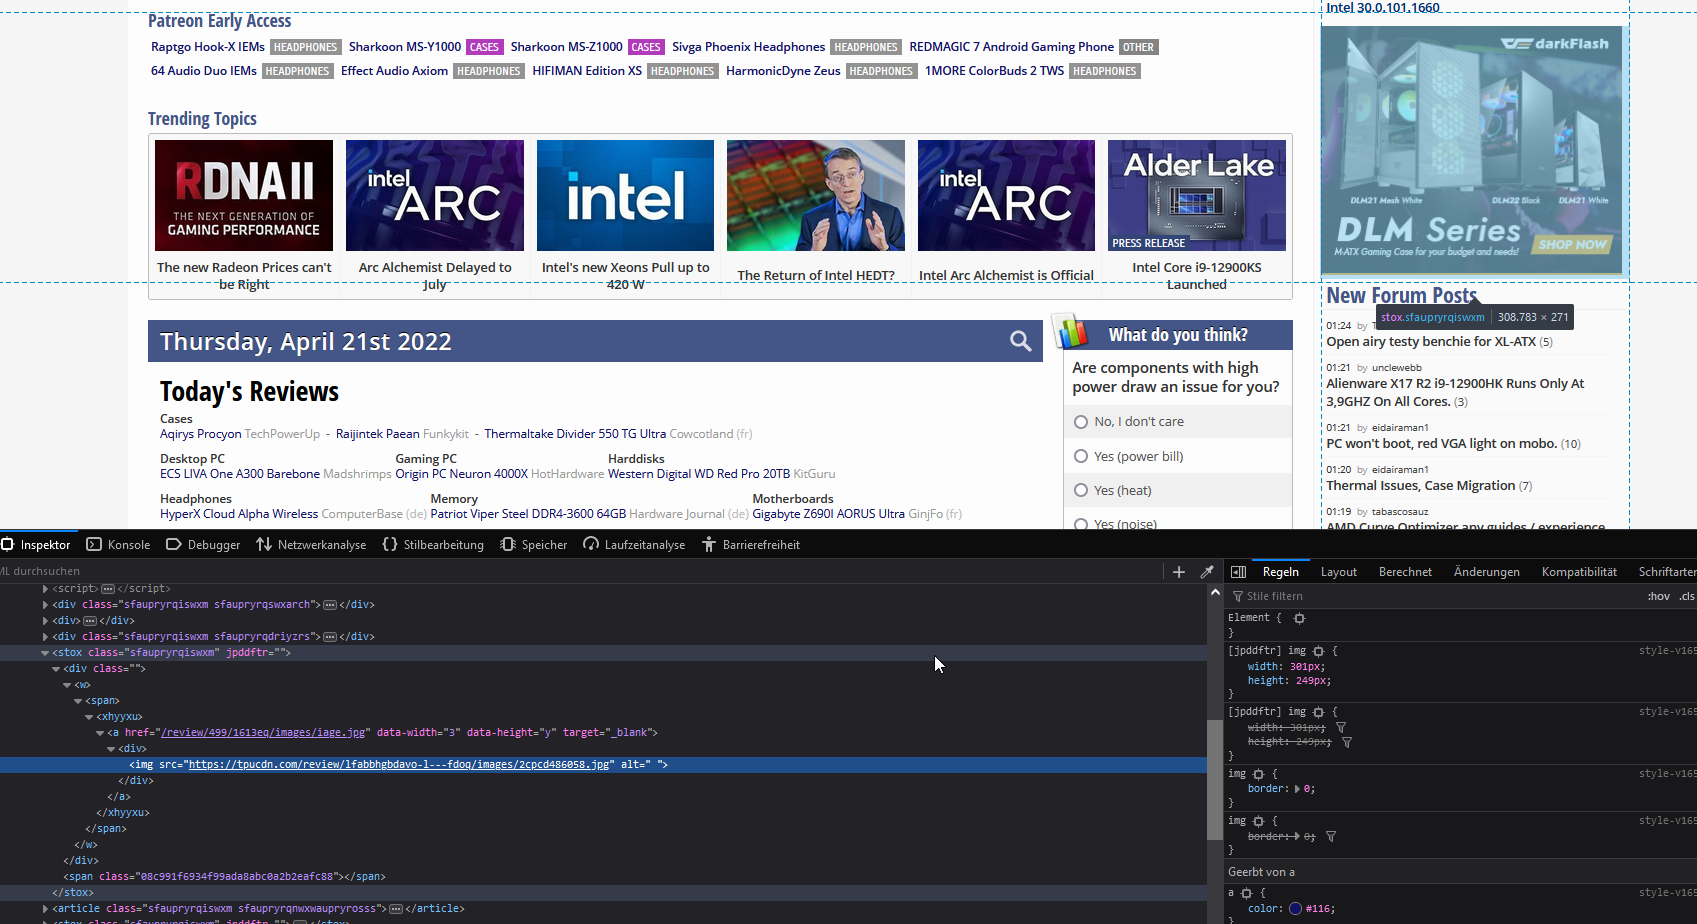Collapse the xhyyxu node
This screenshot has width=1697, height=924.
coord(89,717)
